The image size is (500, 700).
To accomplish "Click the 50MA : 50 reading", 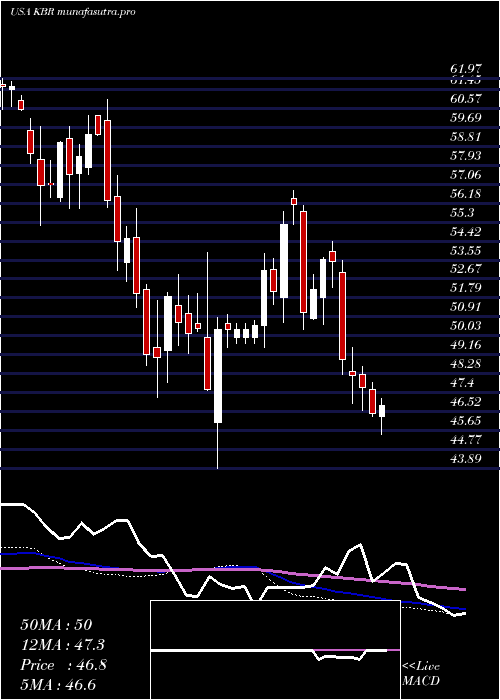I will pos(56,625).
